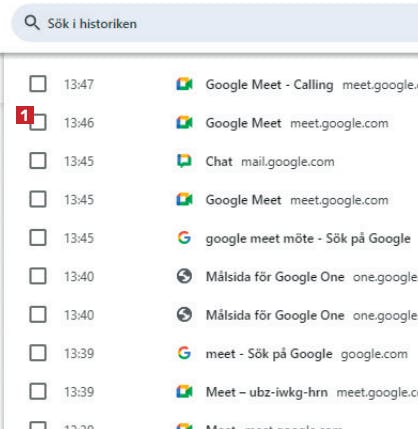Open "google meet möte - Sök på Google" link
This screenshot has height=429, width=418.
(308, 239)
